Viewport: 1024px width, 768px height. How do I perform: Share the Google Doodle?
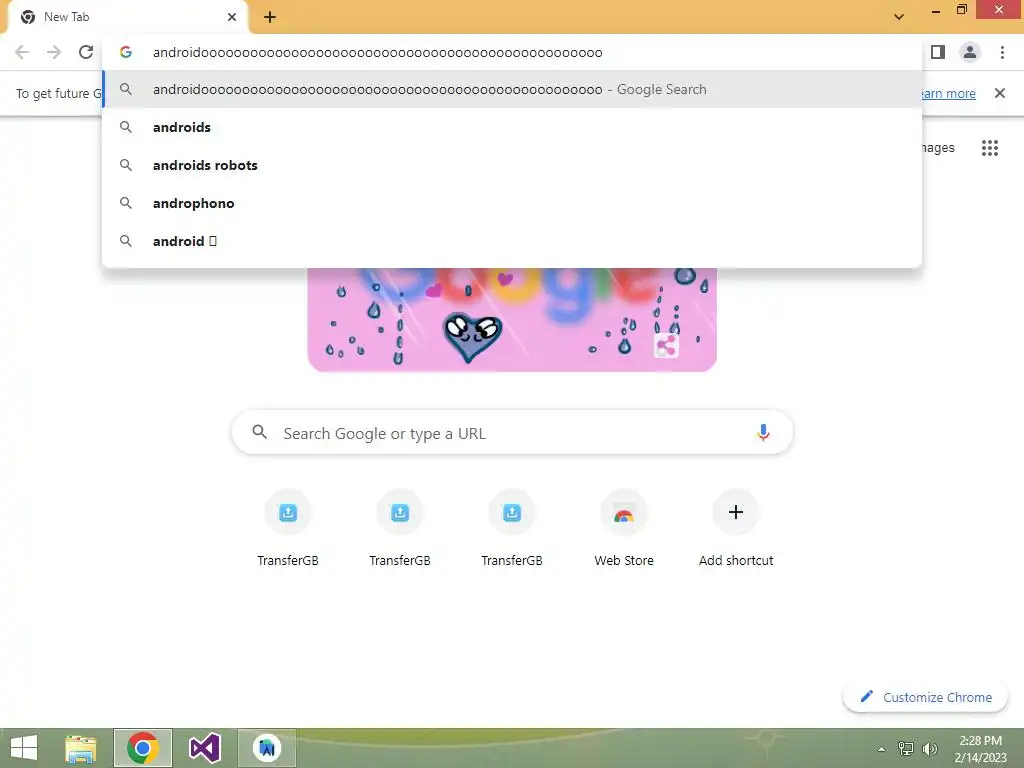pyautogui.click(x=665, y=345)
